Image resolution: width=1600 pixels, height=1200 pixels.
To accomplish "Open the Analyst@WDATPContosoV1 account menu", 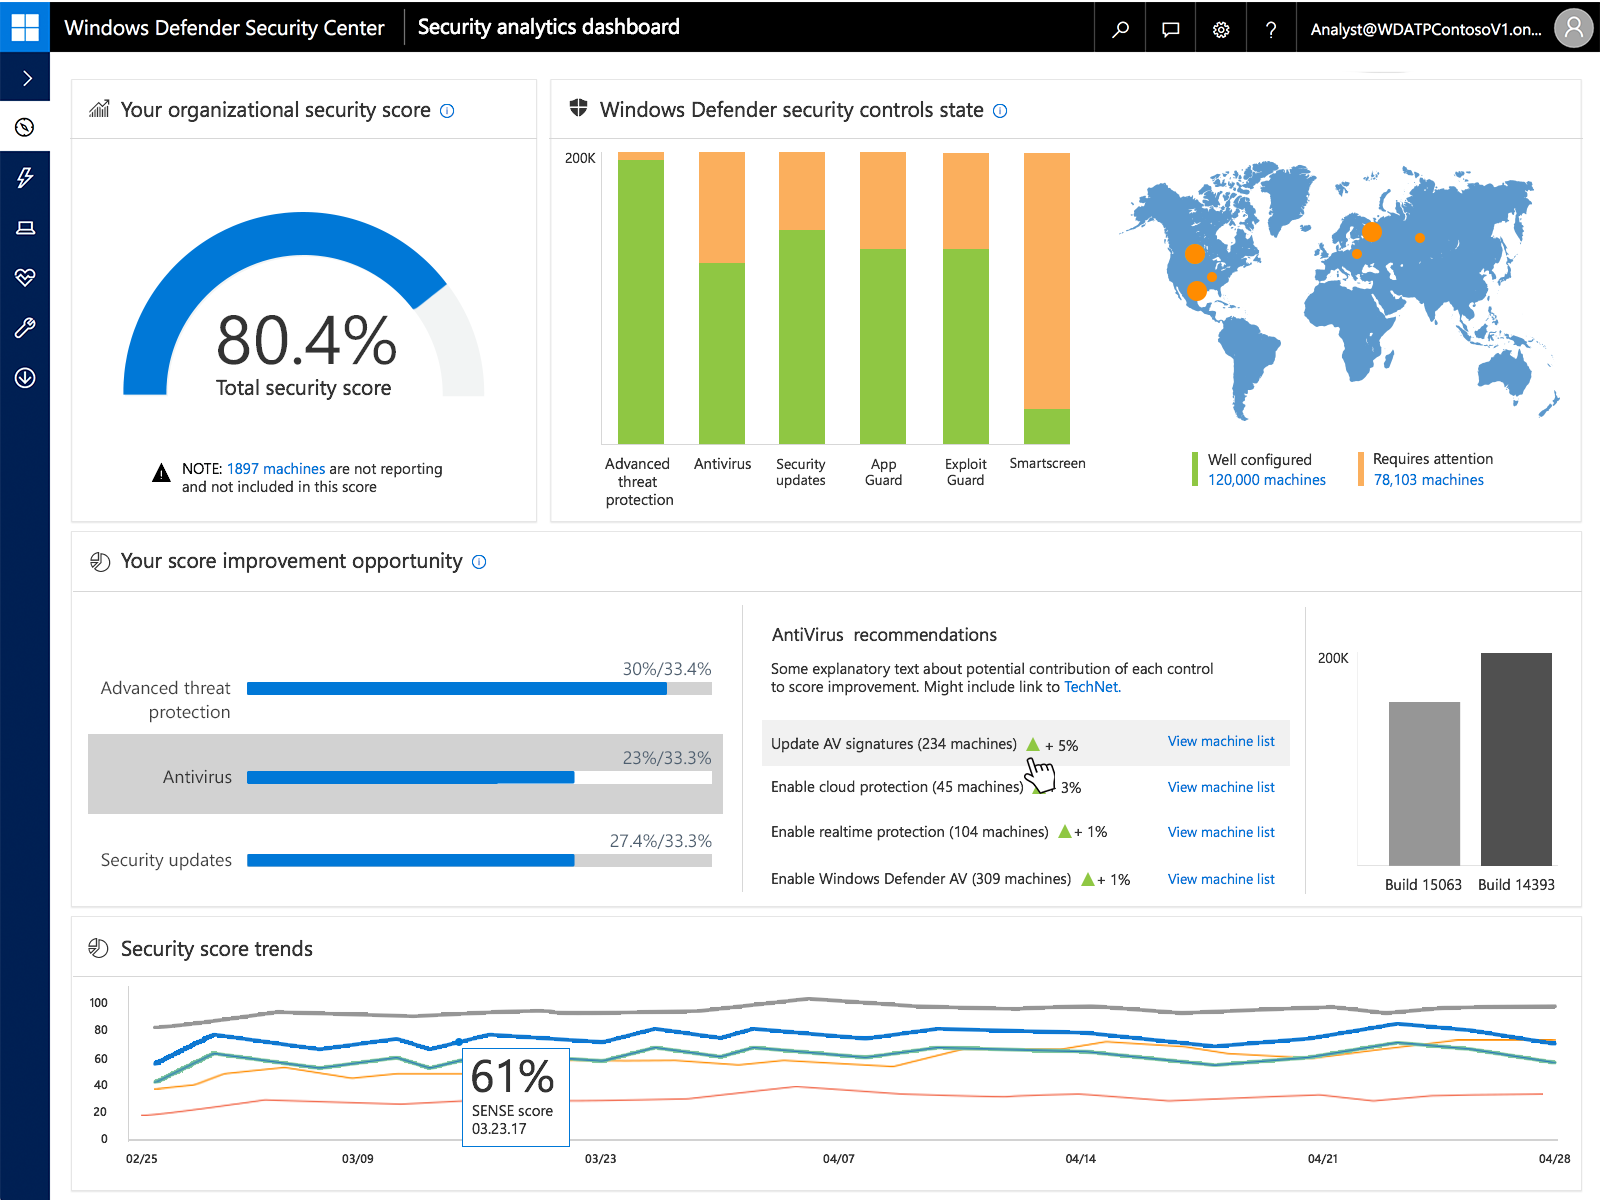I will (x=1425, y=28).
